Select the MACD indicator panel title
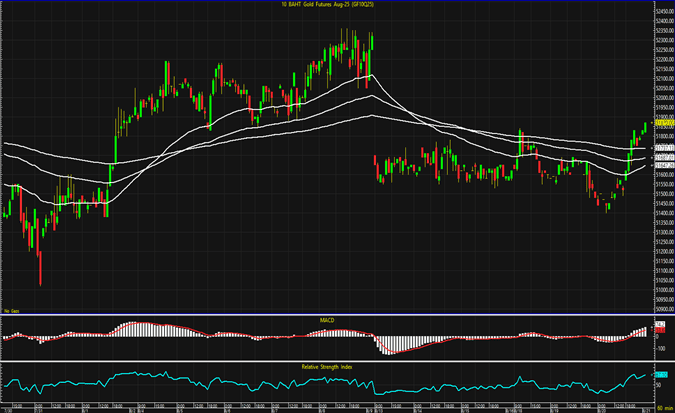The width and height of the screenshot is (675, 413). tap(329, 318)
